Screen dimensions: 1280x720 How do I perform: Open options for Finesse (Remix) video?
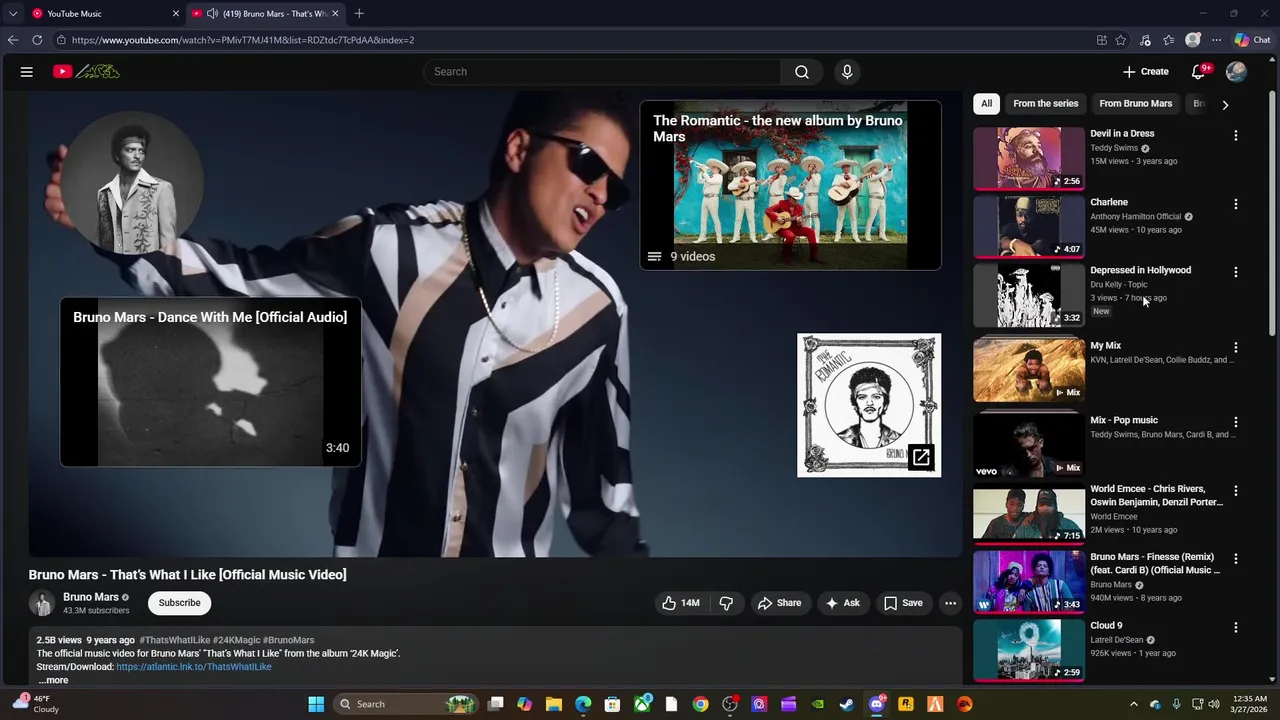[1235, 559]
